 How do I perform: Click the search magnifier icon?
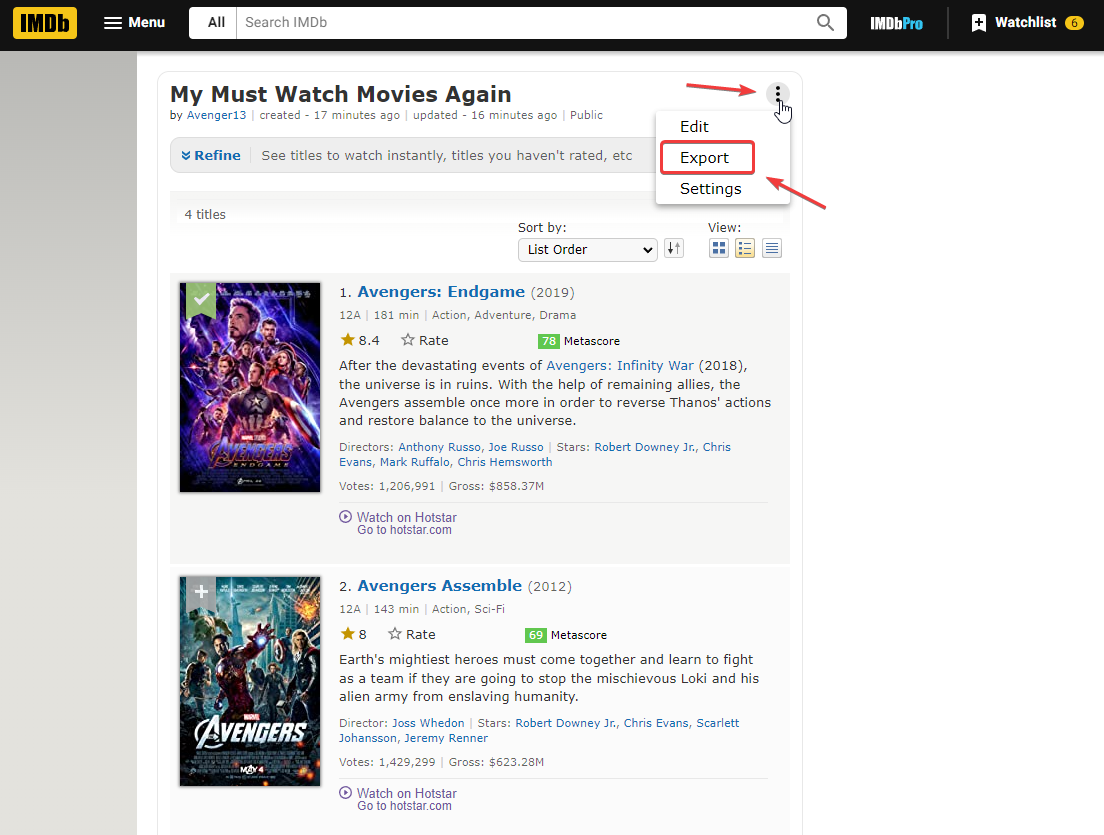tap(825, 23)
